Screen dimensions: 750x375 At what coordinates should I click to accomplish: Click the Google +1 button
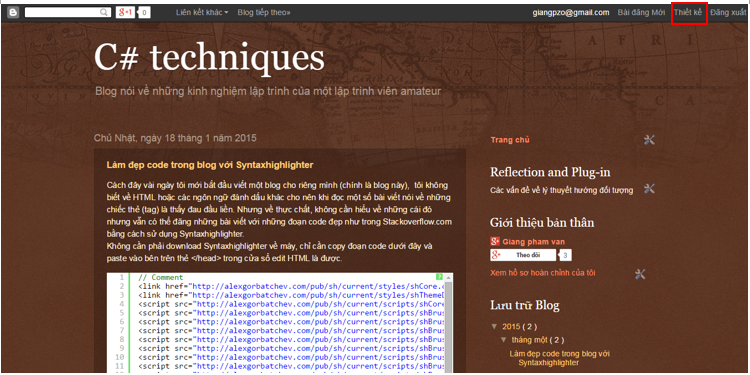pyautogui.click(x=126, y=13)
